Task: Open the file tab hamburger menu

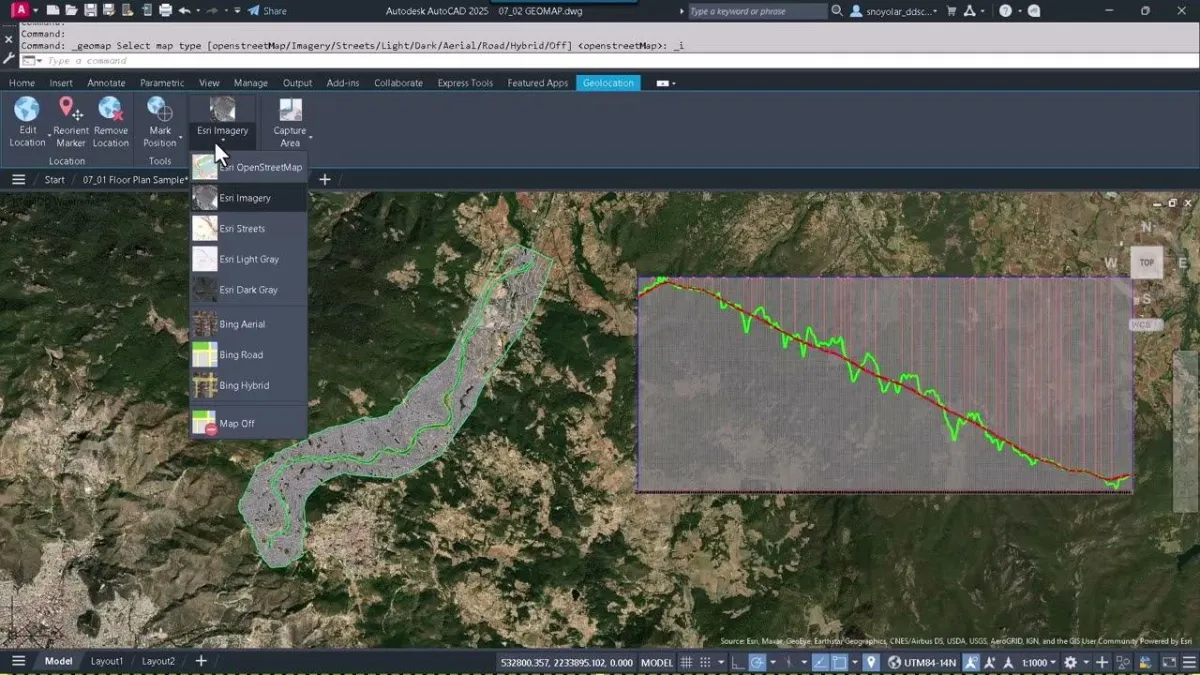Action: (18, 180)
